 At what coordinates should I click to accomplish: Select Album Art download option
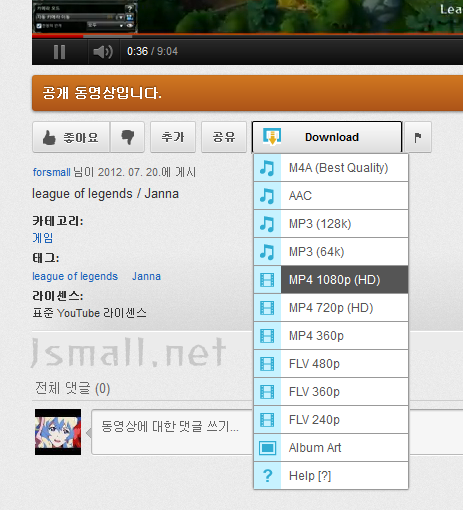[331, 448]
